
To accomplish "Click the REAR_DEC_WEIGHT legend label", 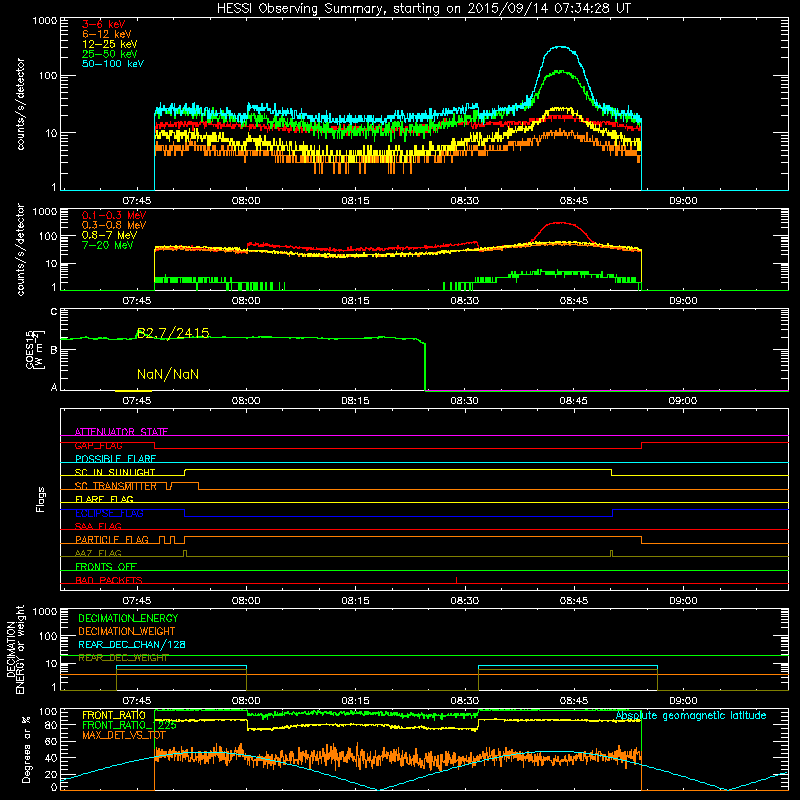I will click(123, 658).
